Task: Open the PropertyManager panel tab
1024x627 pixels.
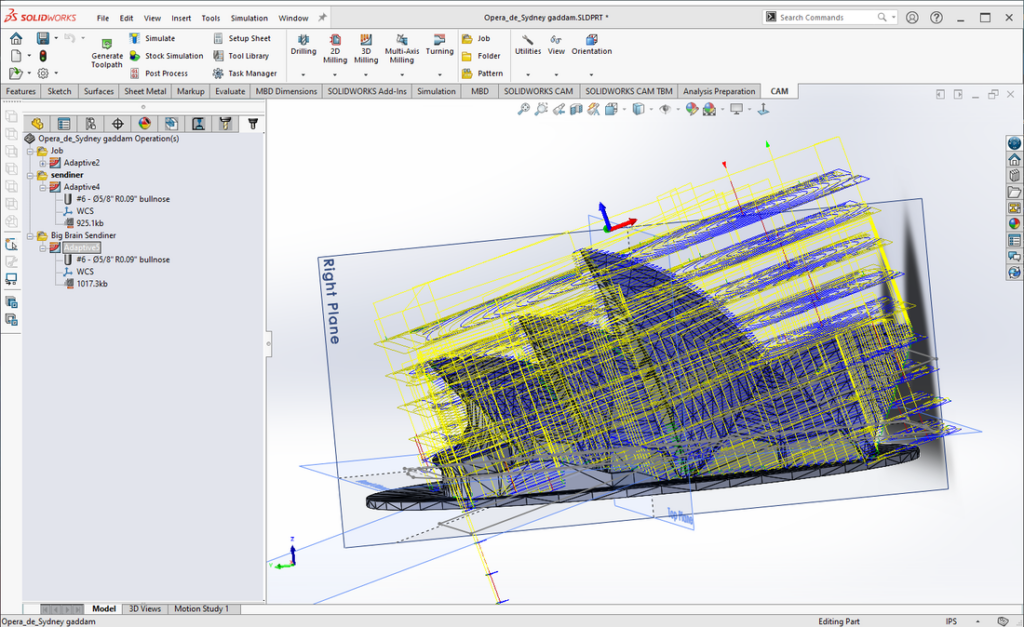Action: [64, 123]
